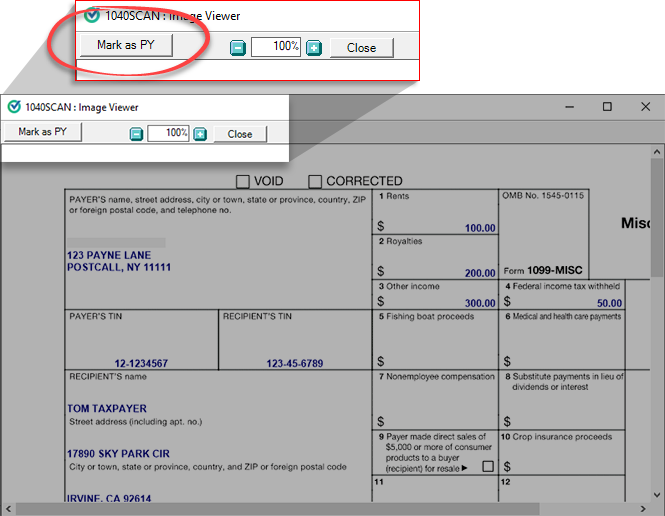Image resolution: width=665 pixels, height=516 pixels.
Task: Click the horizontal scrollbar thumb
Action: 278,509
